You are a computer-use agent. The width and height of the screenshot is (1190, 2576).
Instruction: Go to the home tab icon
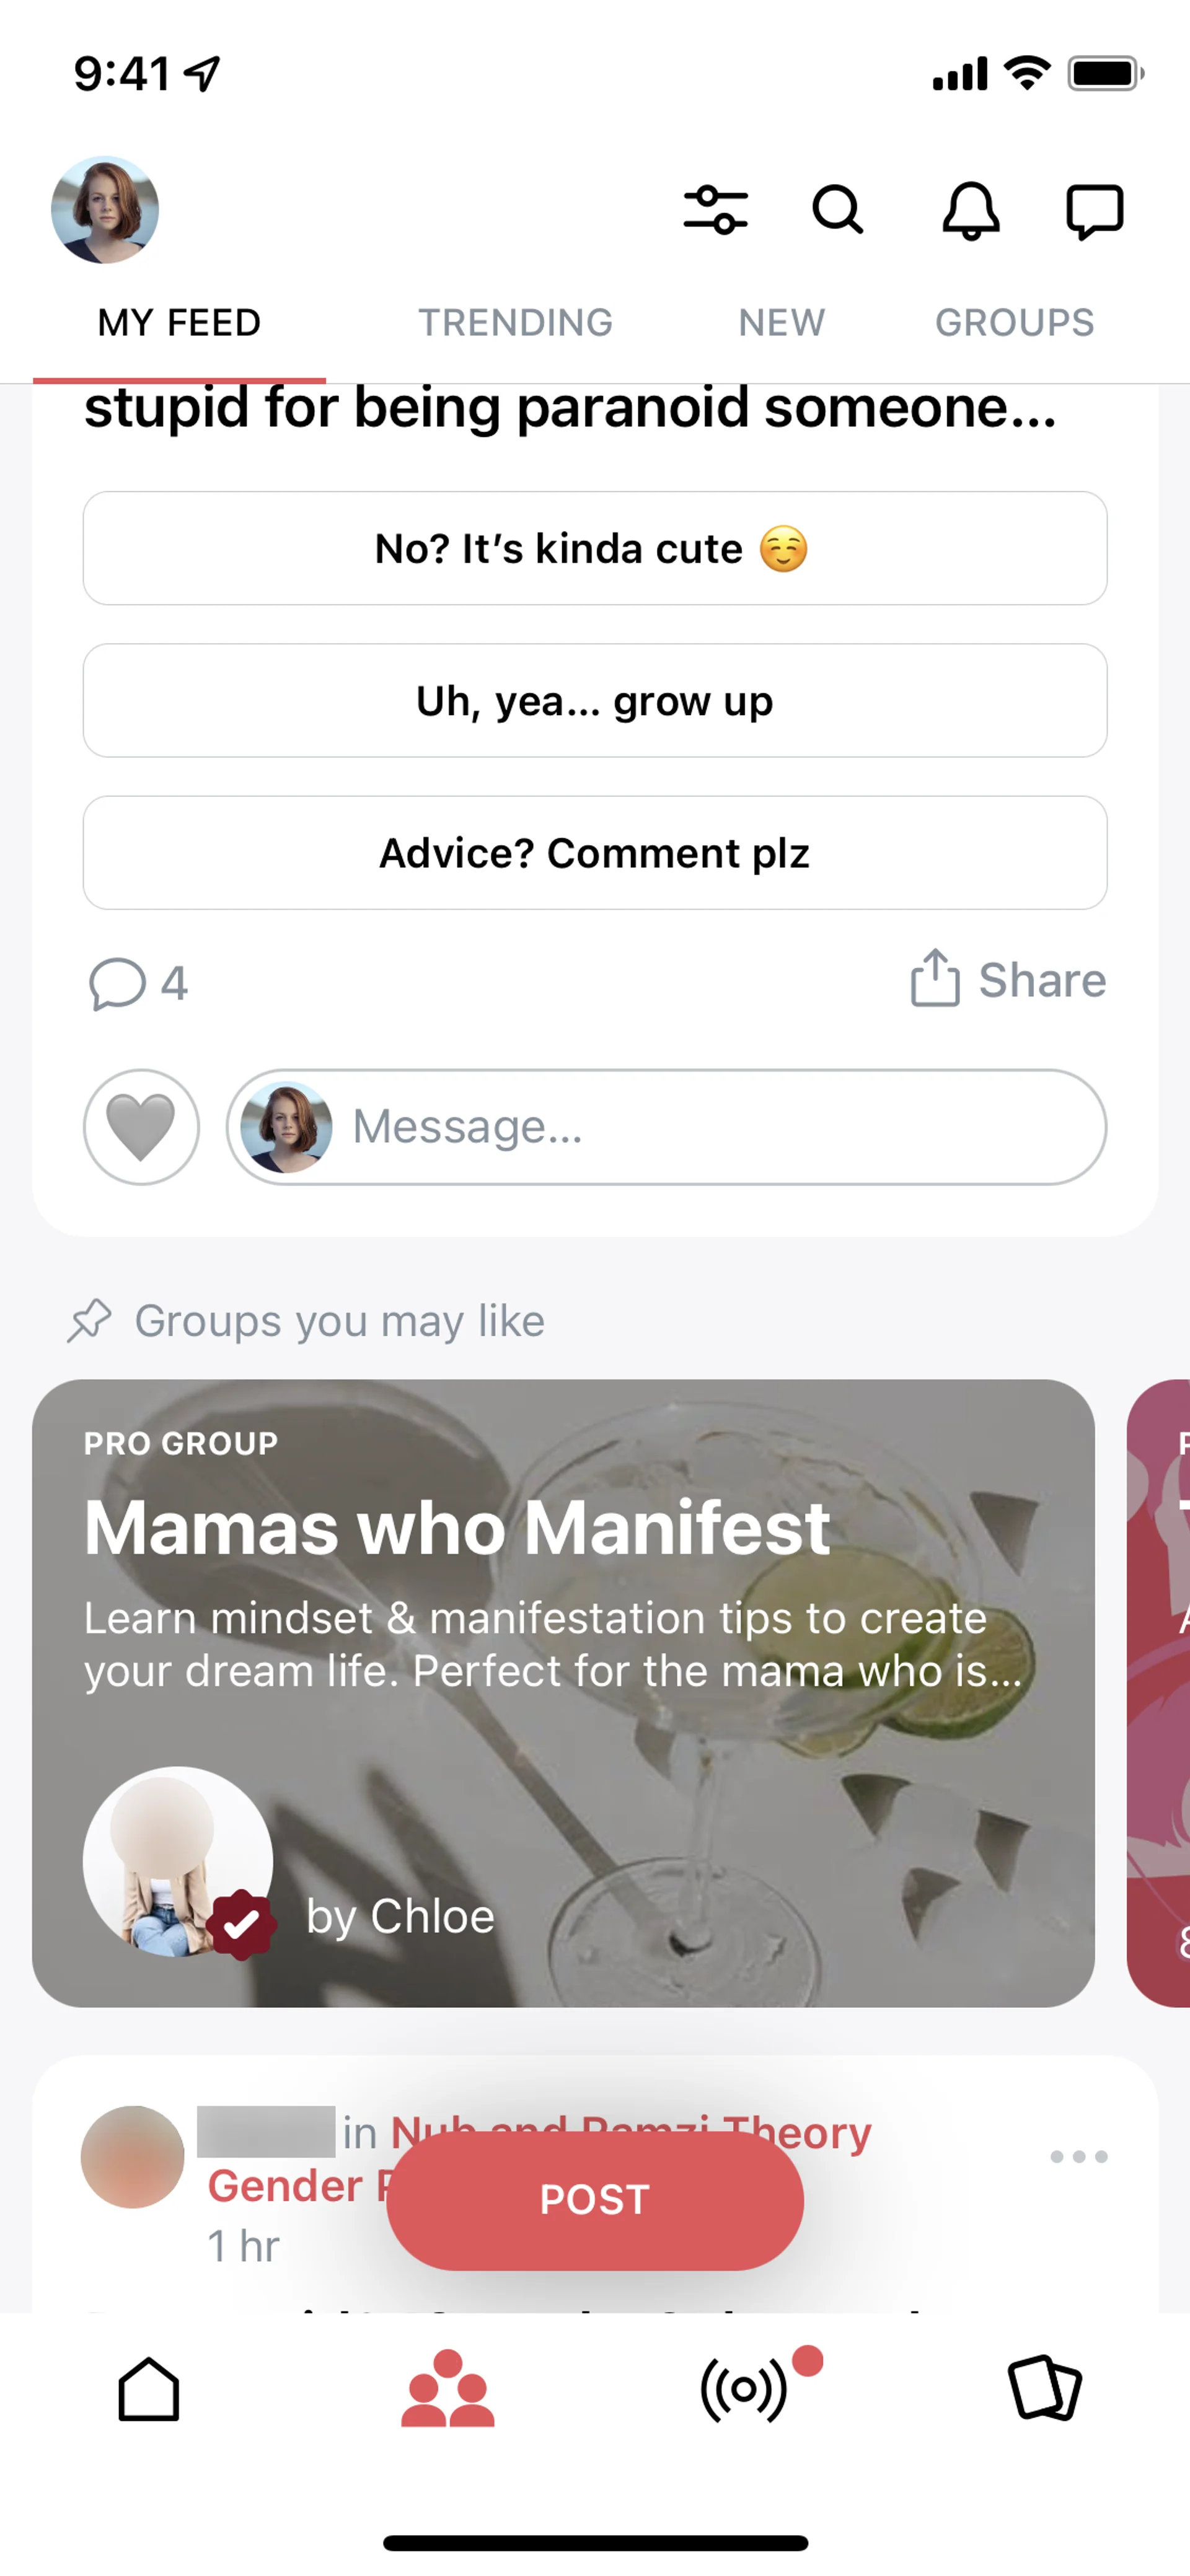pyautogui.click(x=148, y=2390)
